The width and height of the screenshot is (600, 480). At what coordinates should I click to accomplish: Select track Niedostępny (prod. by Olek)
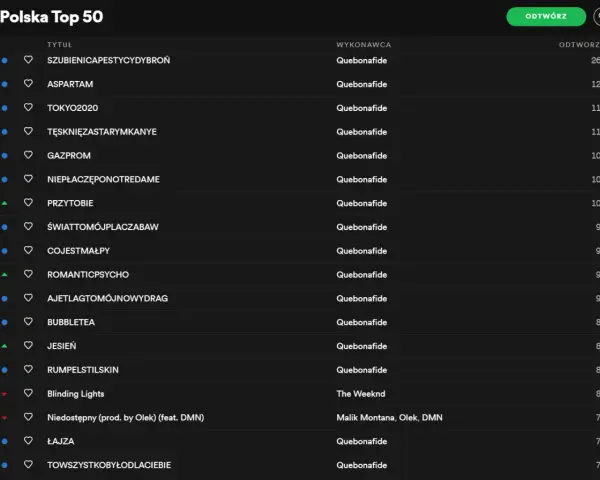coord(126,418)
